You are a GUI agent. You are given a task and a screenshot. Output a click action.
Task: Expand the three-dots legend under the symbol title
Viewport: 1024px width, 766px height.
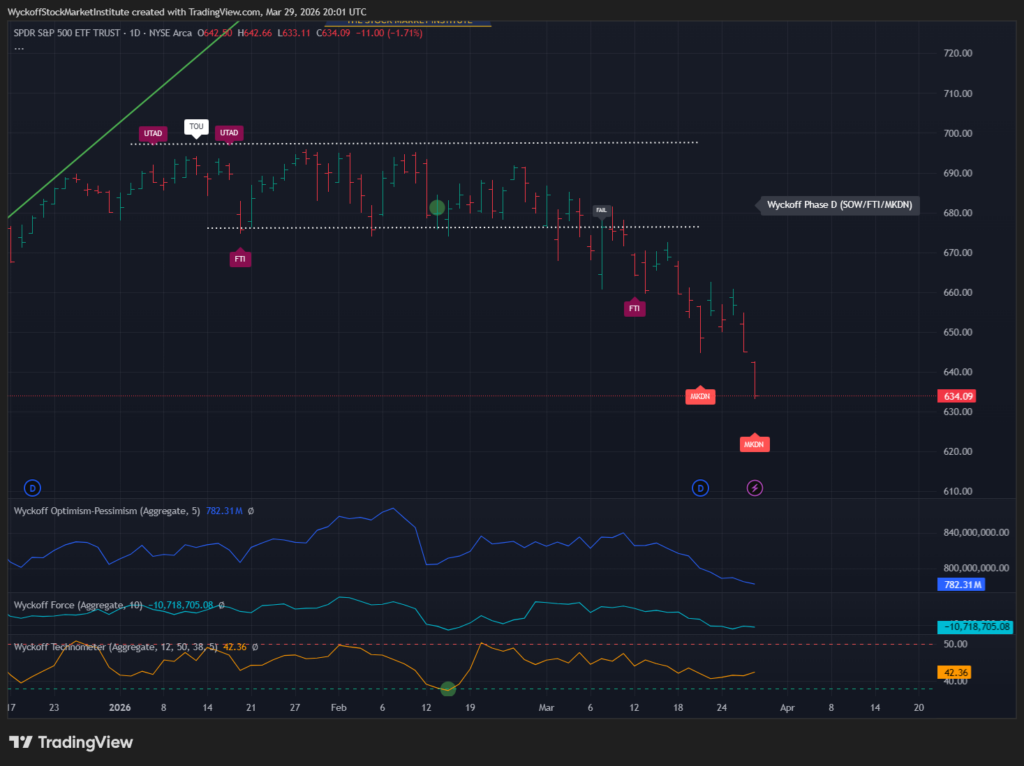(x=19, y=47)
